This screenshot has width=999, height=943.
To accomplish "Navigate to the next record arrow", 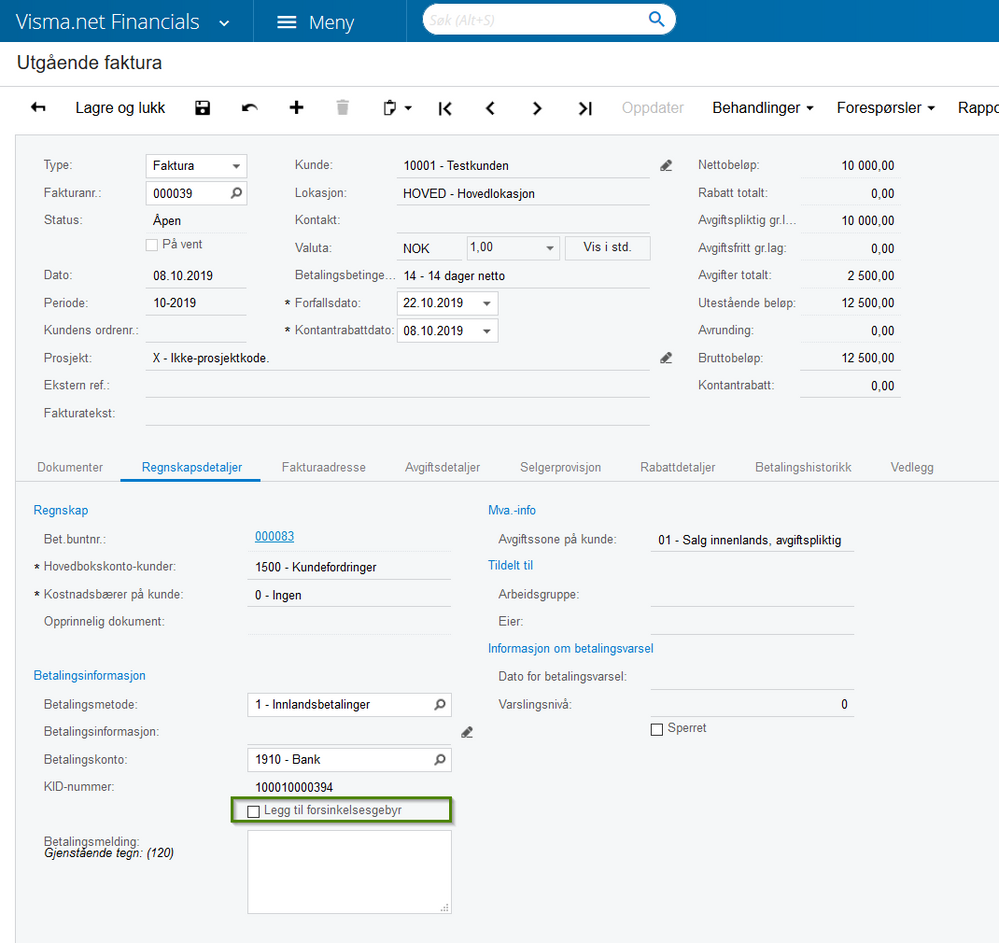I will pyautogui.click(x=537, y=108).
